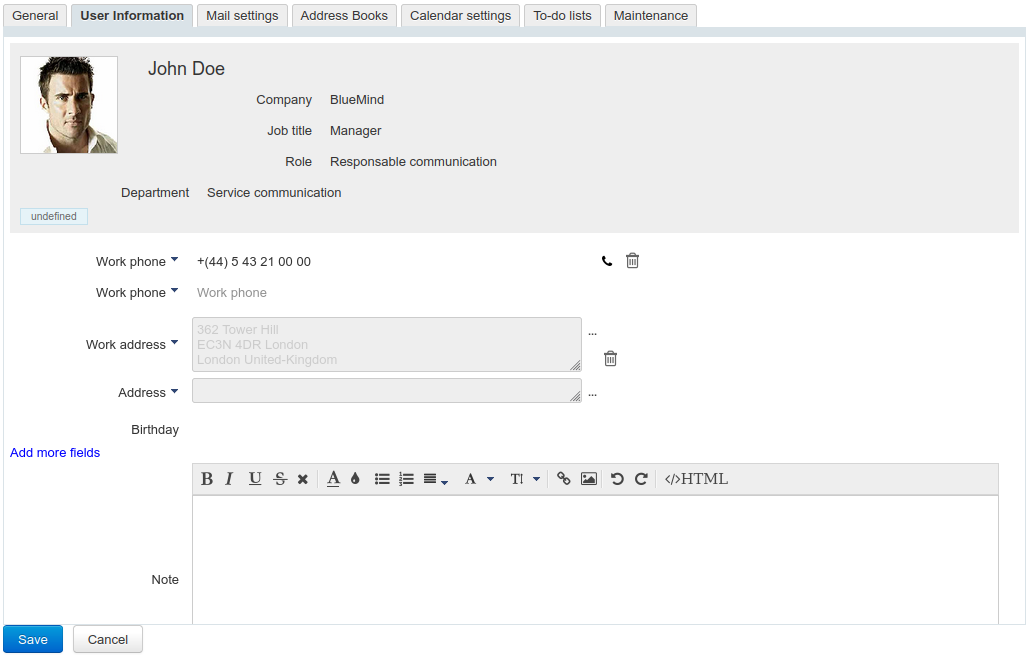
Task: Insert a bulleted list
Action: (x=382, y=479)
